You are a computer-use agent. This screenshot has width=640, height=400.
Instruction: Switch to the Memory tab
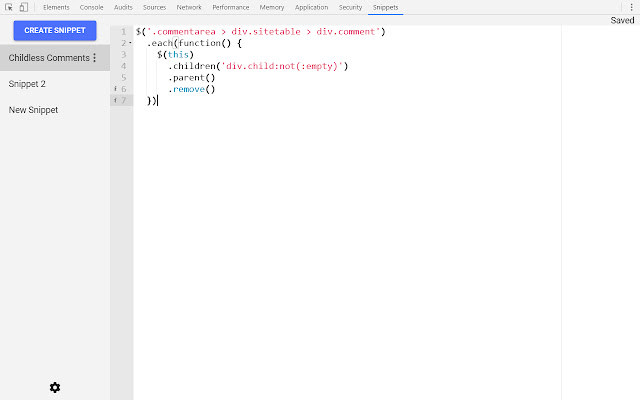(272, 7)
